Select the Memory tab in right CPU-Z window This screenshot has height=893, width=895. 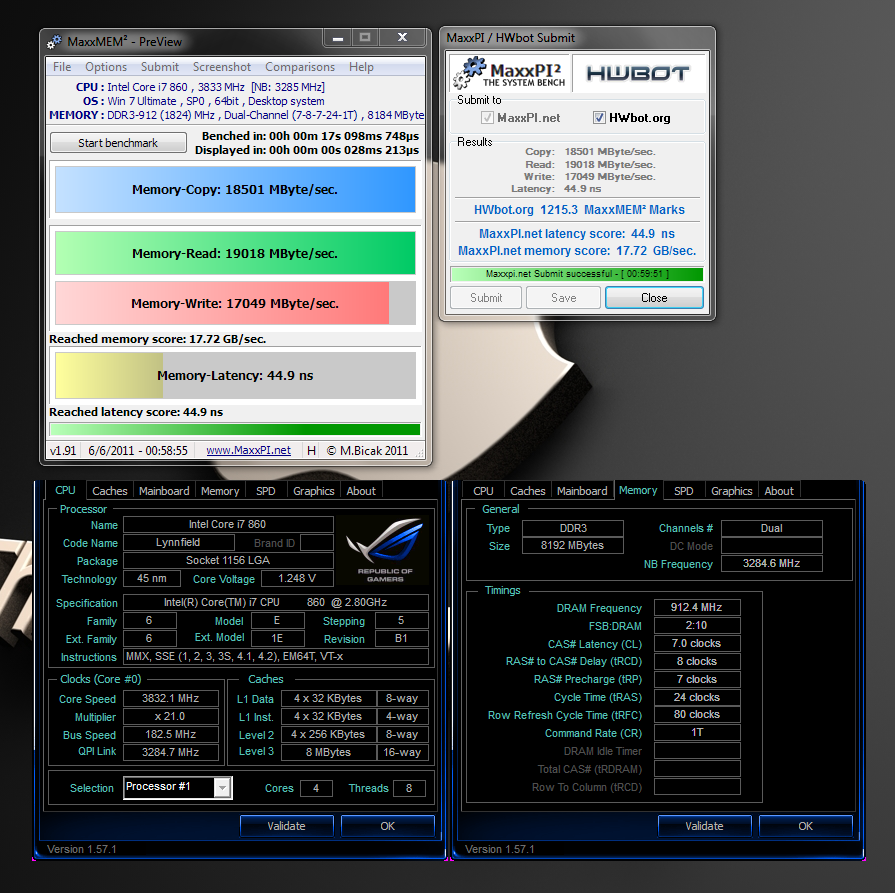coord(638,490)
